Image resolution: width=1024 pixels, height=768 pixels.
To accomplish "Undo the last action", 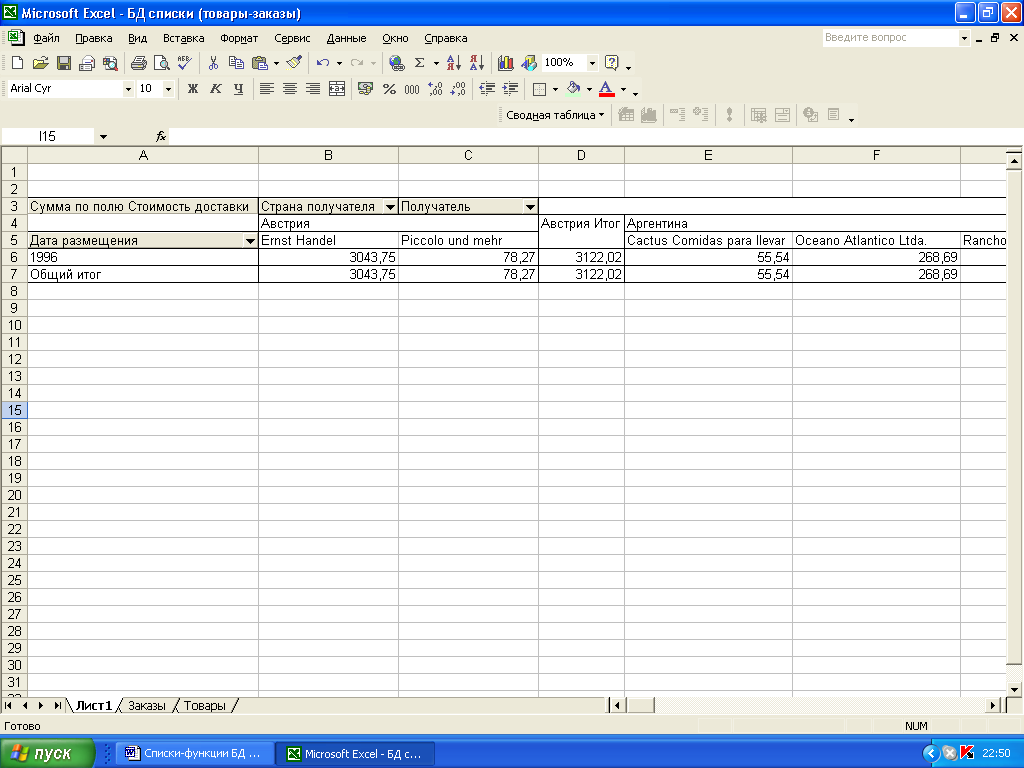I will (x=323, y=63).
